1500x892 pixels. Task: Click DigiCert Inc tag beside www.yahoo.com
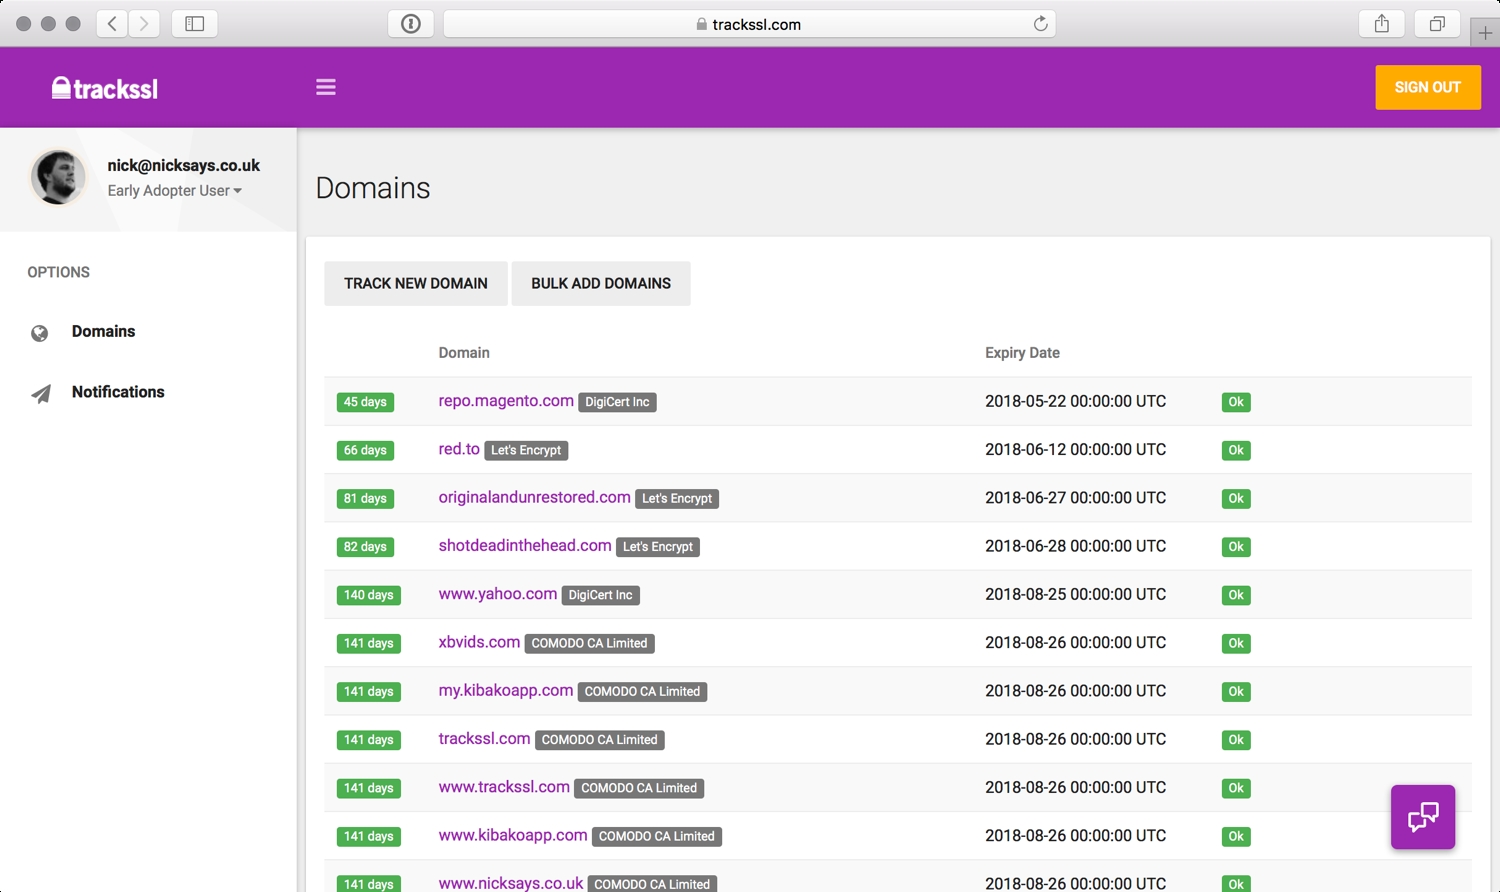coord(601,595)
